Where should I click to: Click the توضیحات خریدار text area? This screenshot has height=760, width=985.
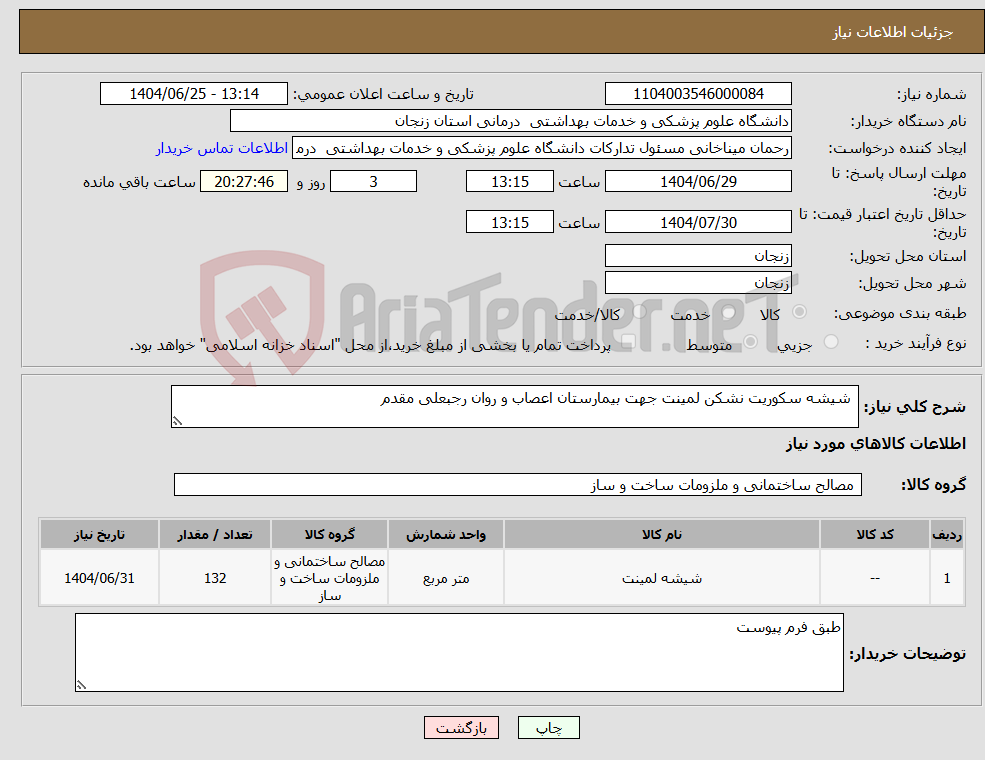[458, 650]
